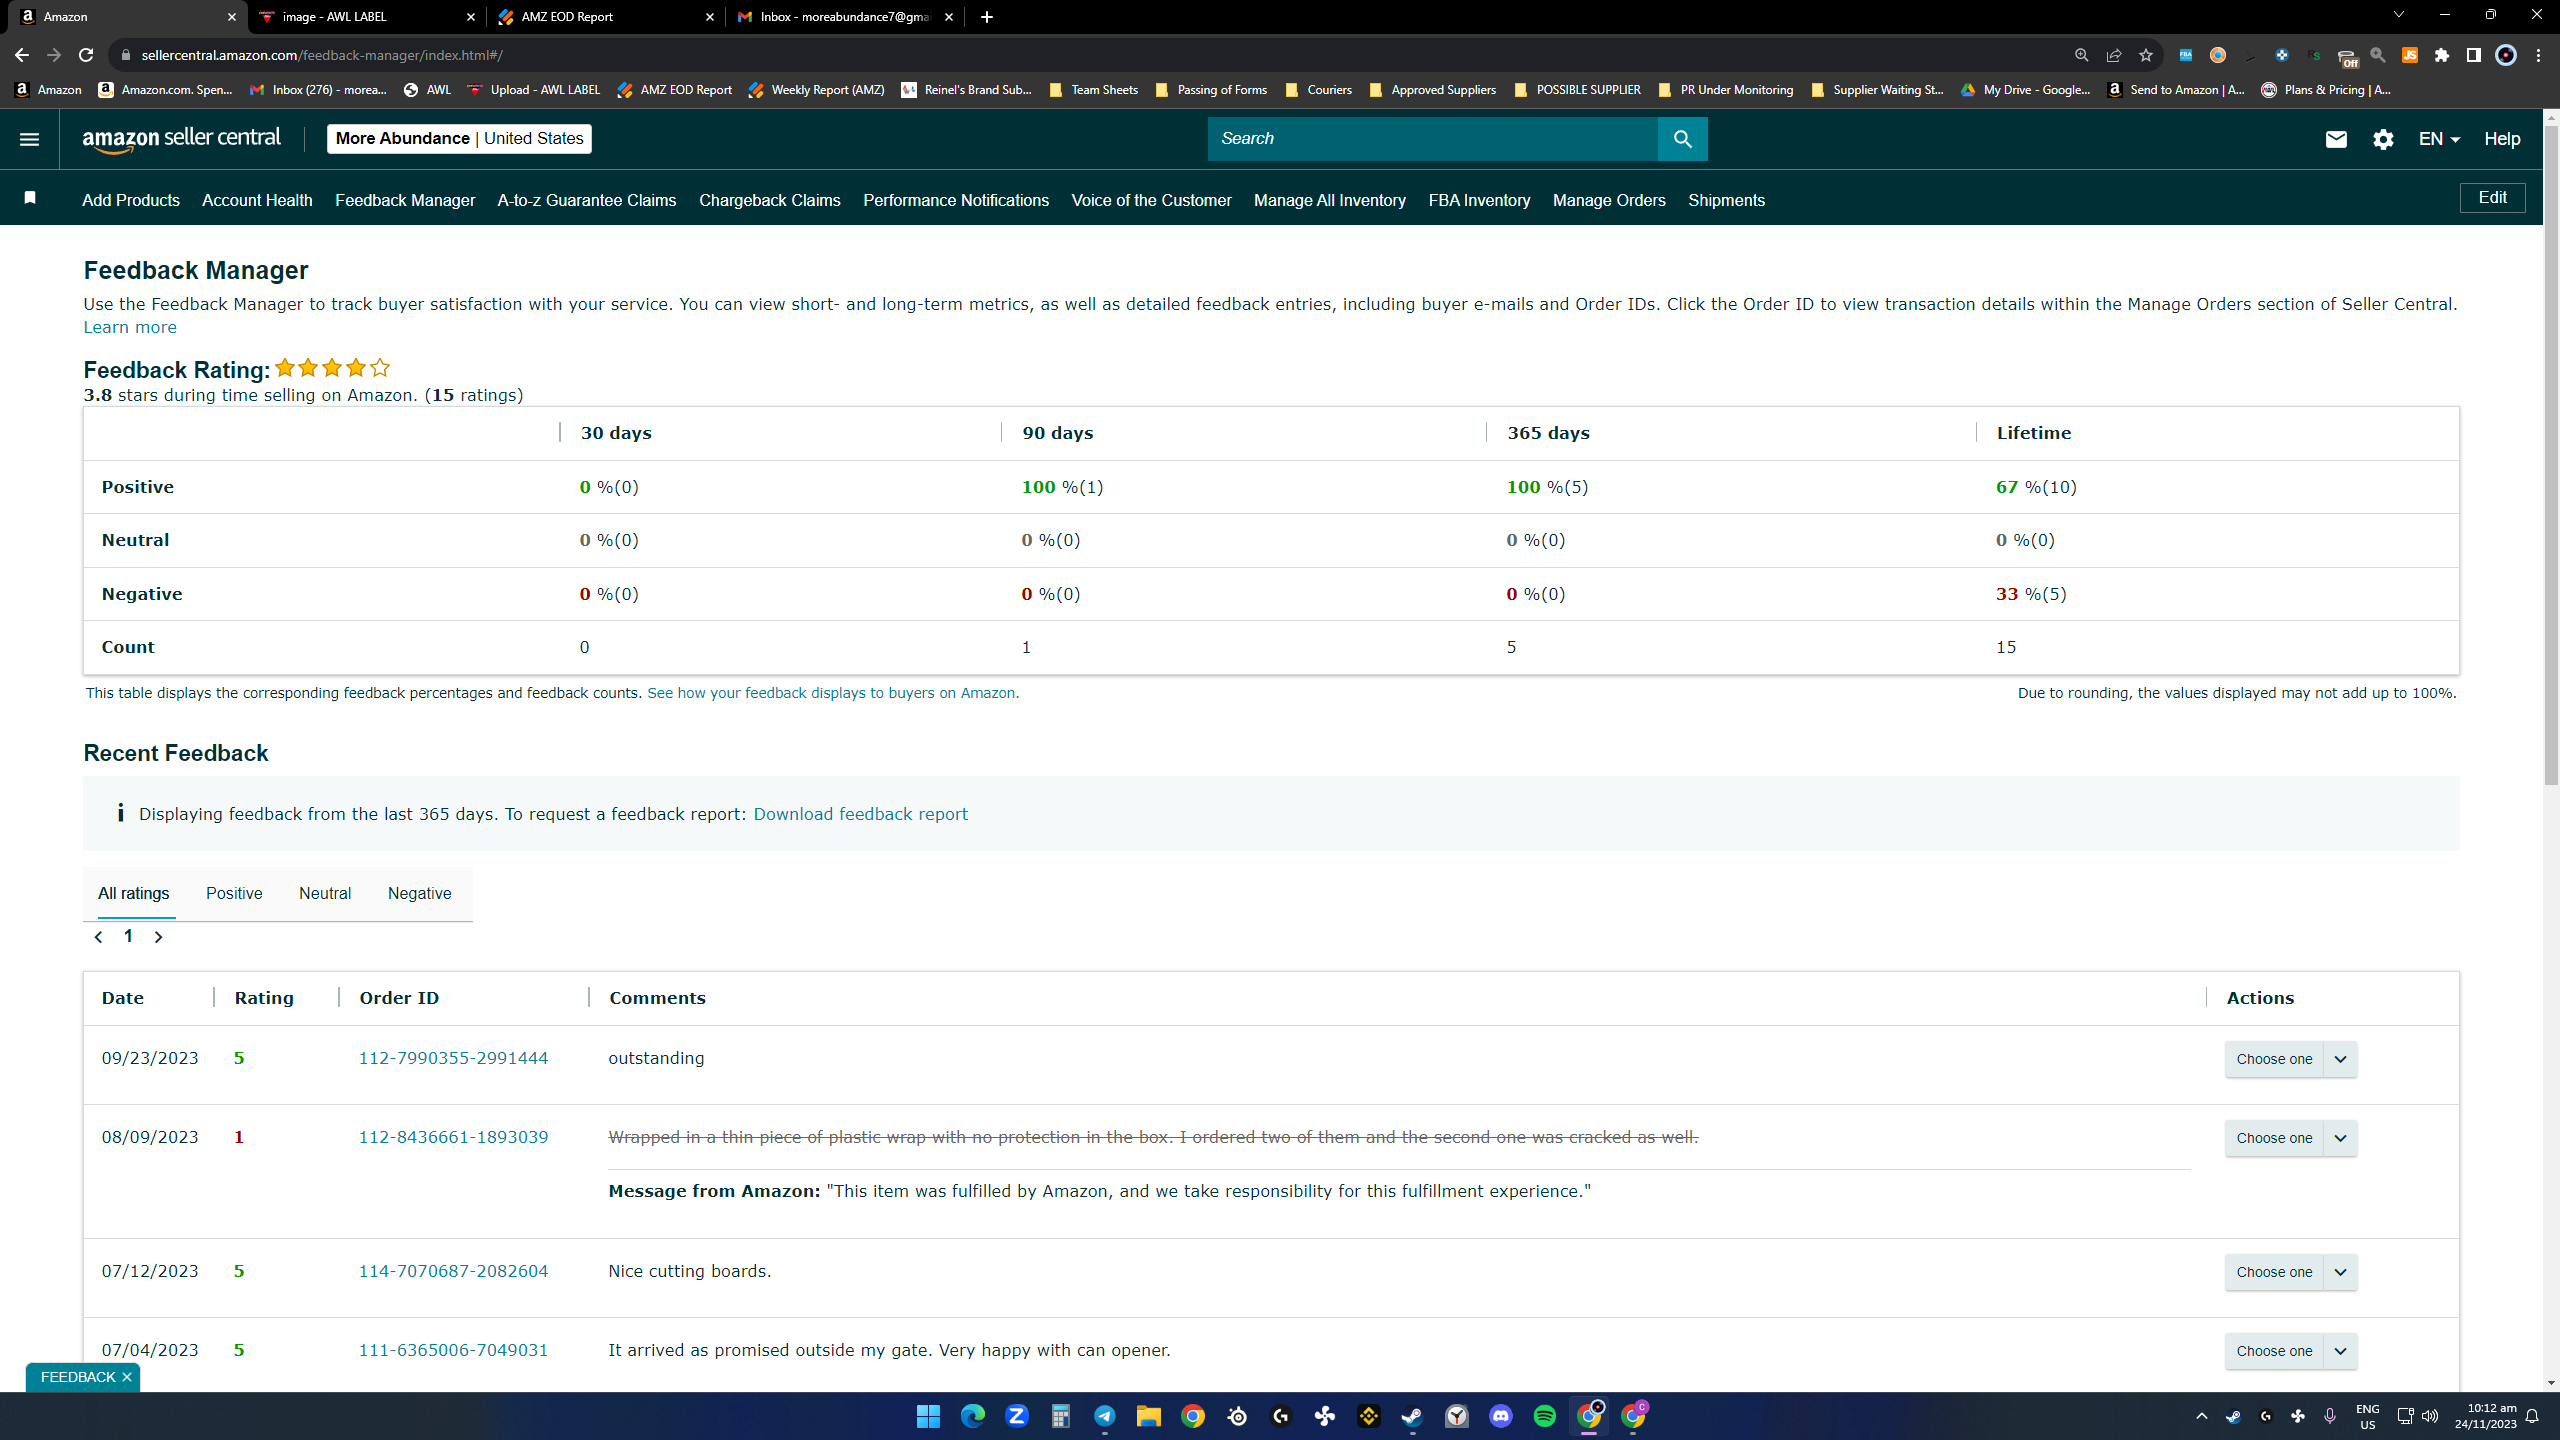Viewport: 2560px width, 1440px height.
Task: Open the browser extensions puzzle icon
Action: (x=2442, y=55)
